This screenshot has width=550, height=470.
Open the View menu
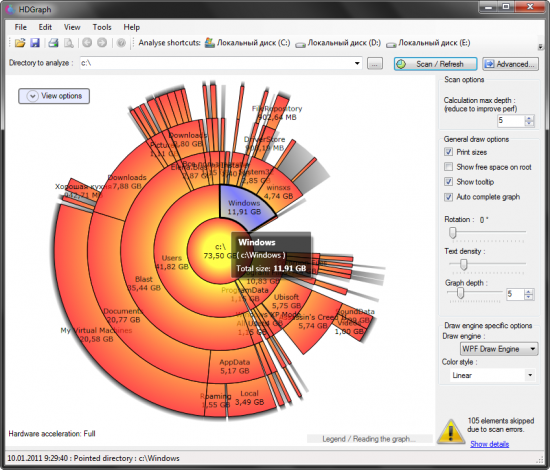[x=72, y=27]
